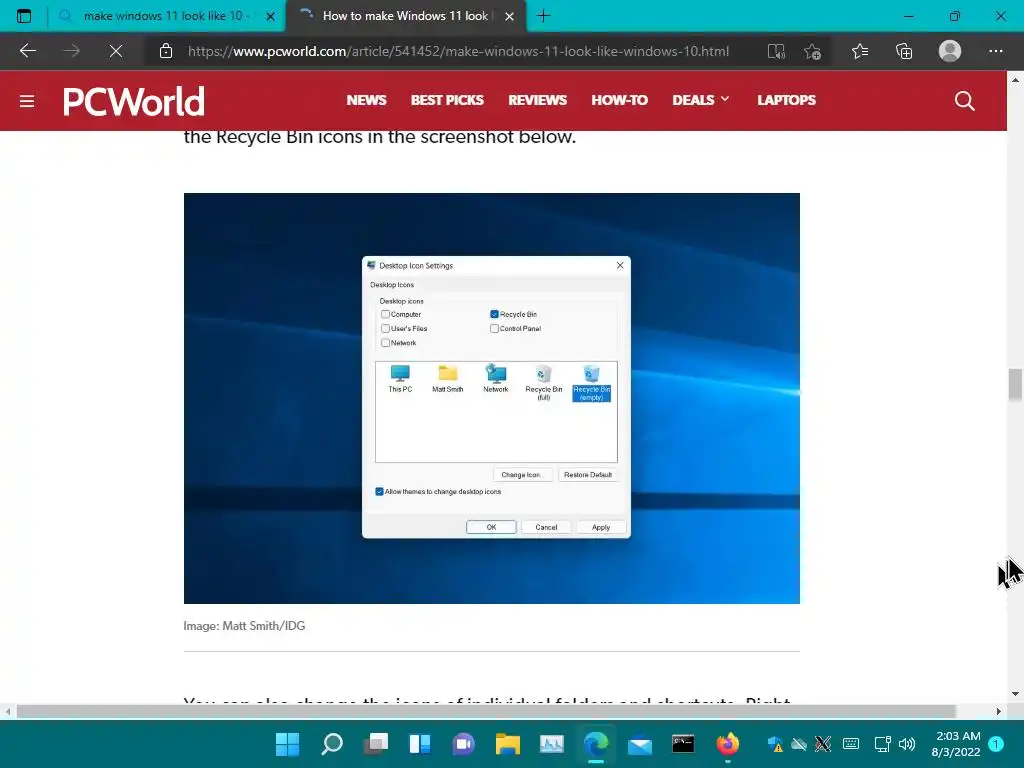The image size is (1024, 768).
Task: Click the scroll down arrow
Action: [x=1015, y=694]
